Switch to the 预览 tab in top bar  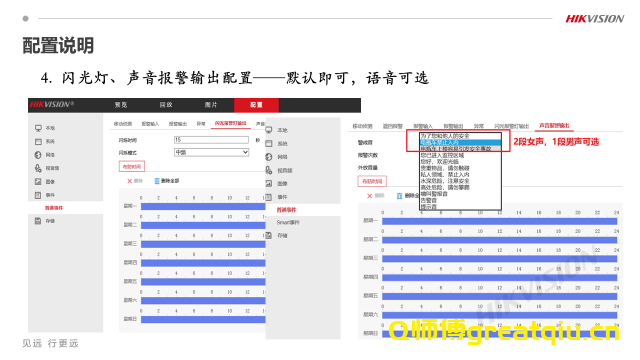click(121, 105)
